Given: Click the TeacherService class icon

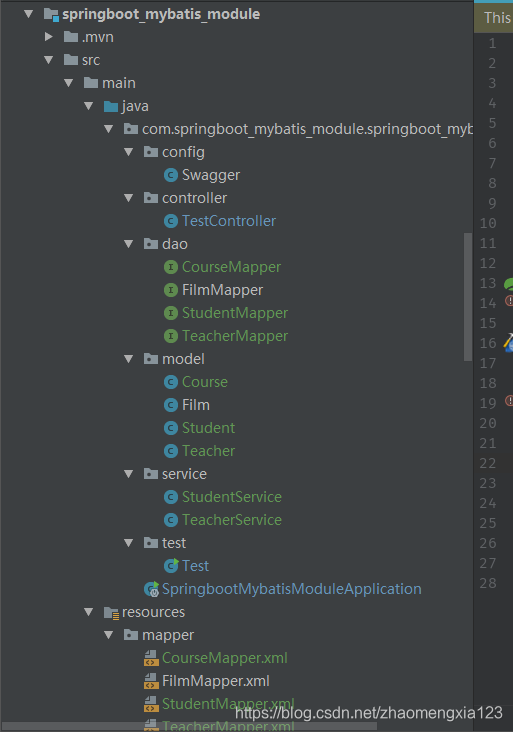Looking at the screenshot, I should pyautogui.click(x=171, y=520).
